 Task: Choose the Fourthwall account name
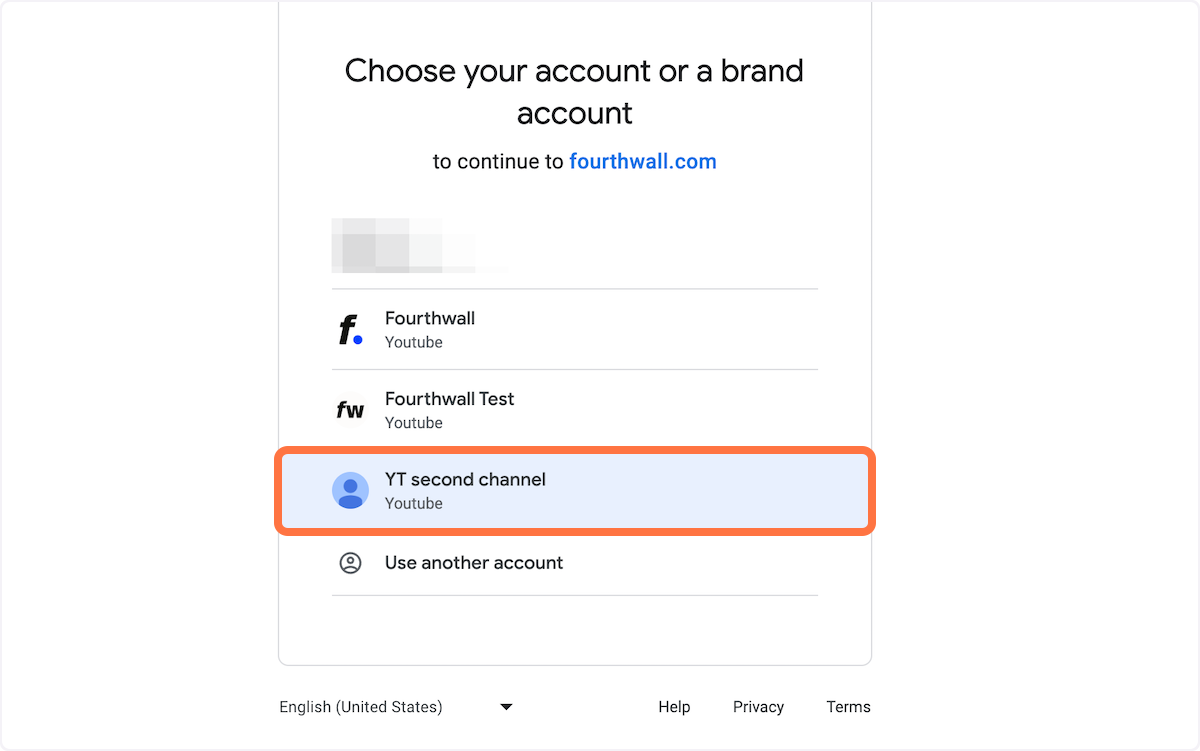[430, 318]
